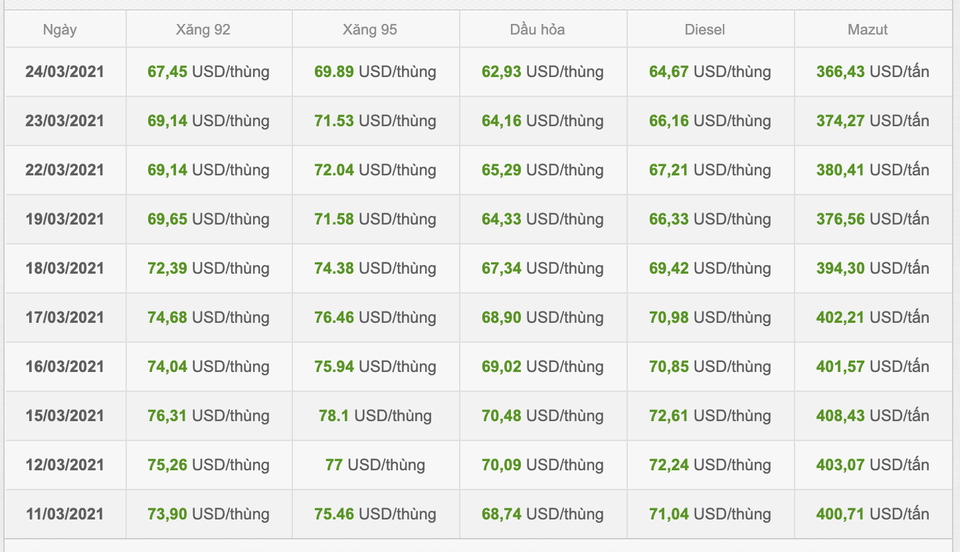
Task: Click the 66,33 USD/thùng Diesel cell
Action: (710, 219)
